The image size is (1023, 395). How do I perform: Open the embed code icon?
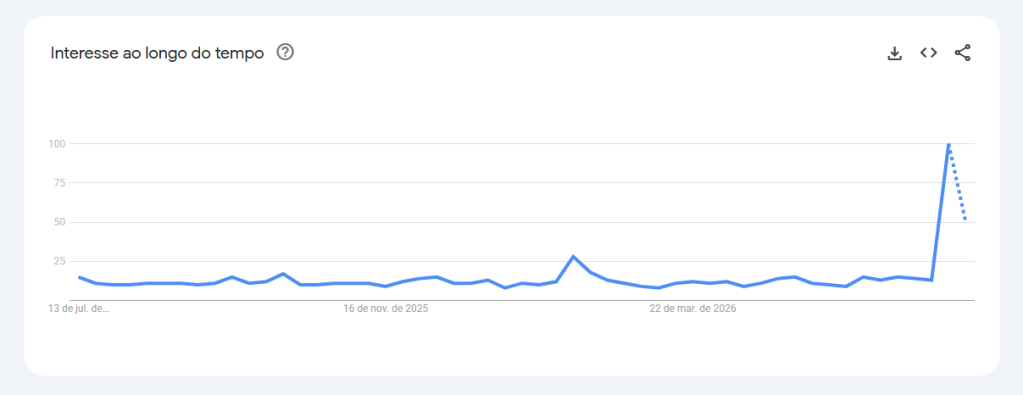928,53
